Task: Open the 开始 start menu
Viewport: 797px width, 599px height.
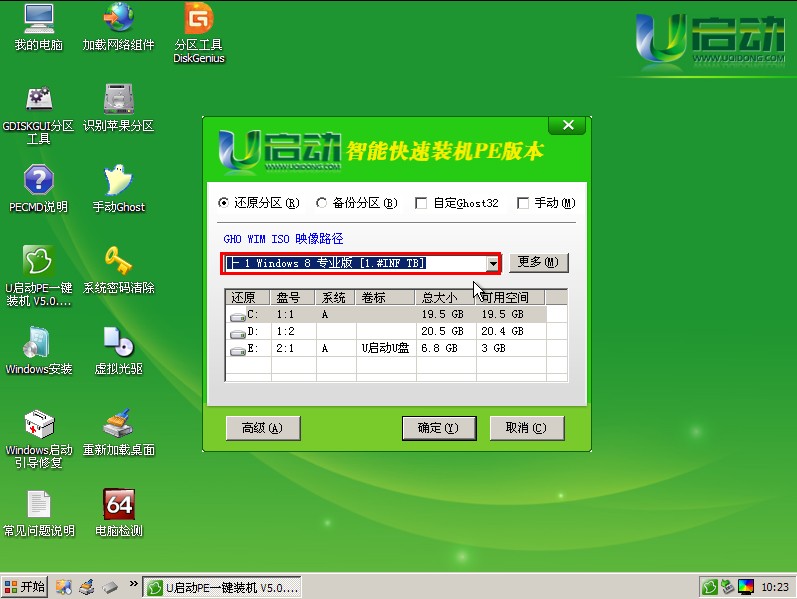Action: coord(25,587)
